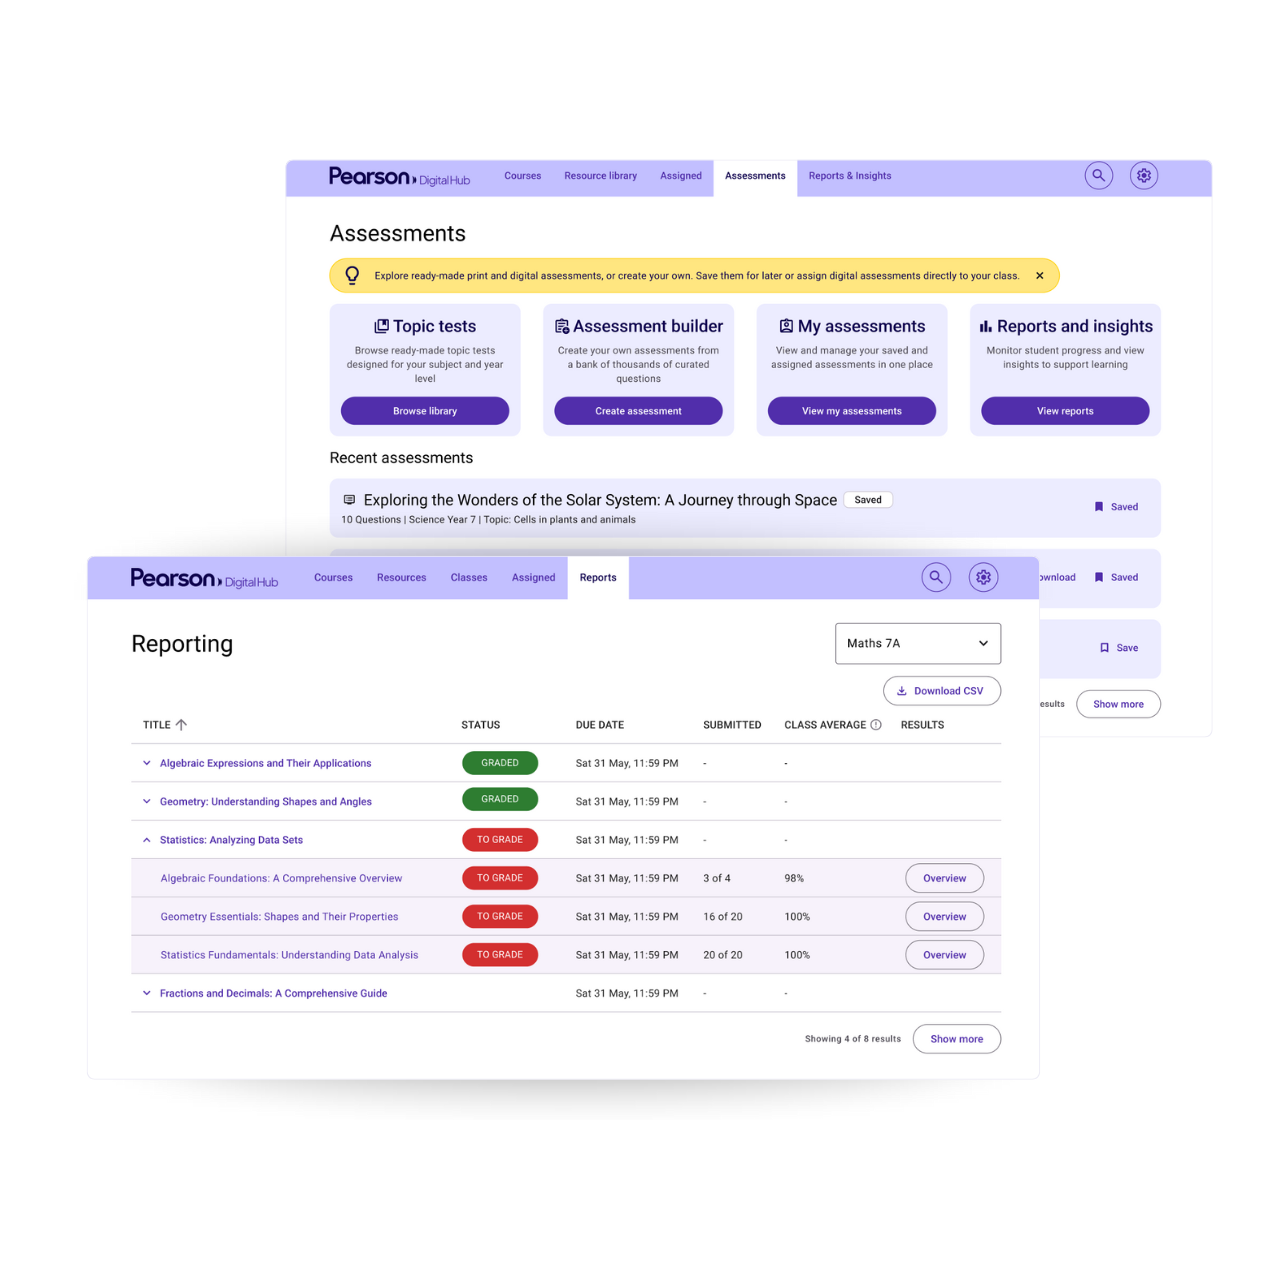Expand Algebraic Expressions and Their Applications row
1280x1280 pixels.
pyautogui.click(x=147, y=763)
